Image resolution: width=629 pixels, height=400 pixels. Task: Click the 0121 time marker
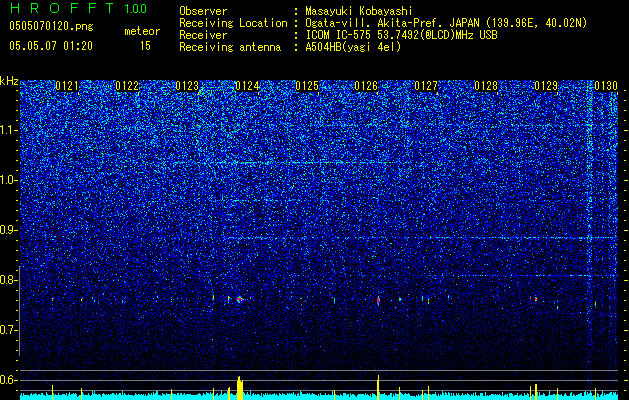pyautogui.click(x=67, y=86)
